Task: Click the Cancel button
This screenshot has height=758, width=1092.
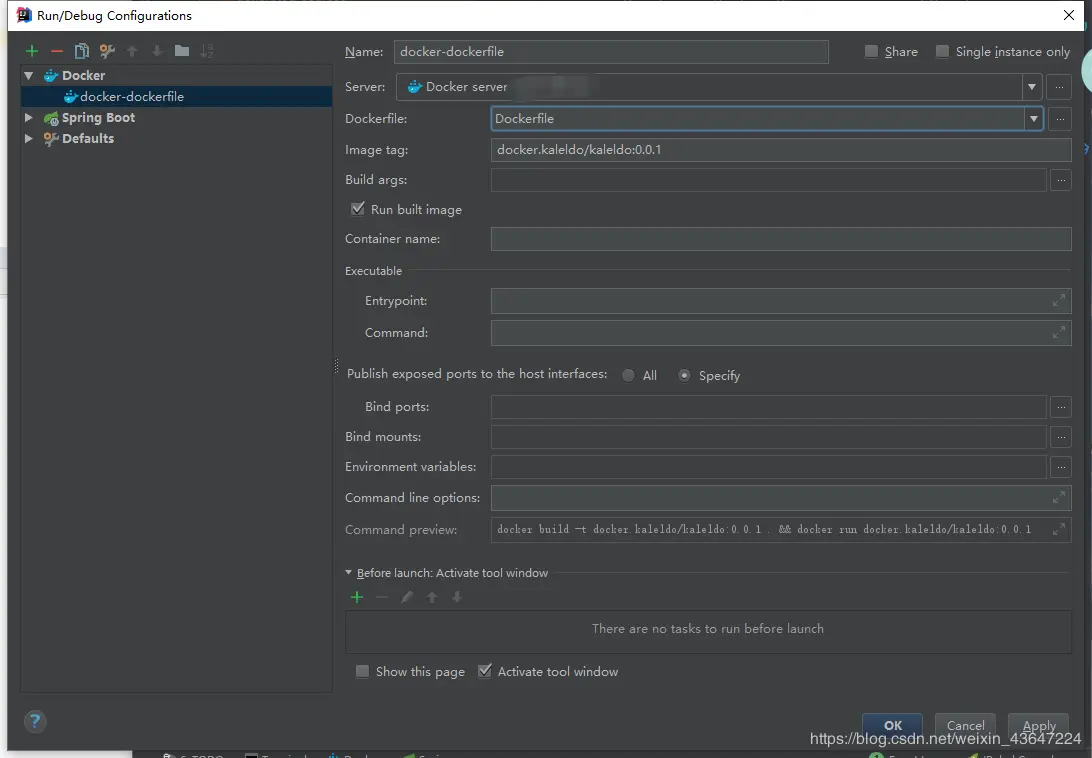Action: 965,725
